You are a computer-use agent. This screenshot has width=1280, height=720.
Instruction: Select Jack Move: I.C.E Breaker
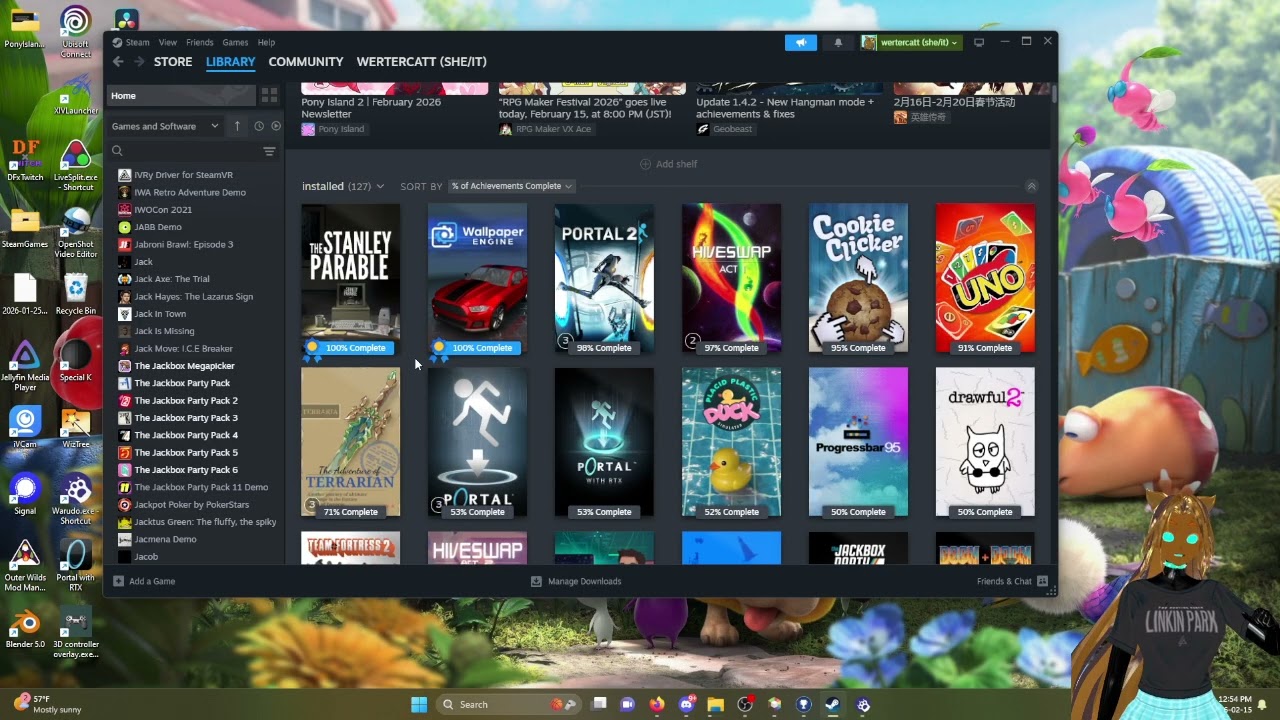[183, 349]
